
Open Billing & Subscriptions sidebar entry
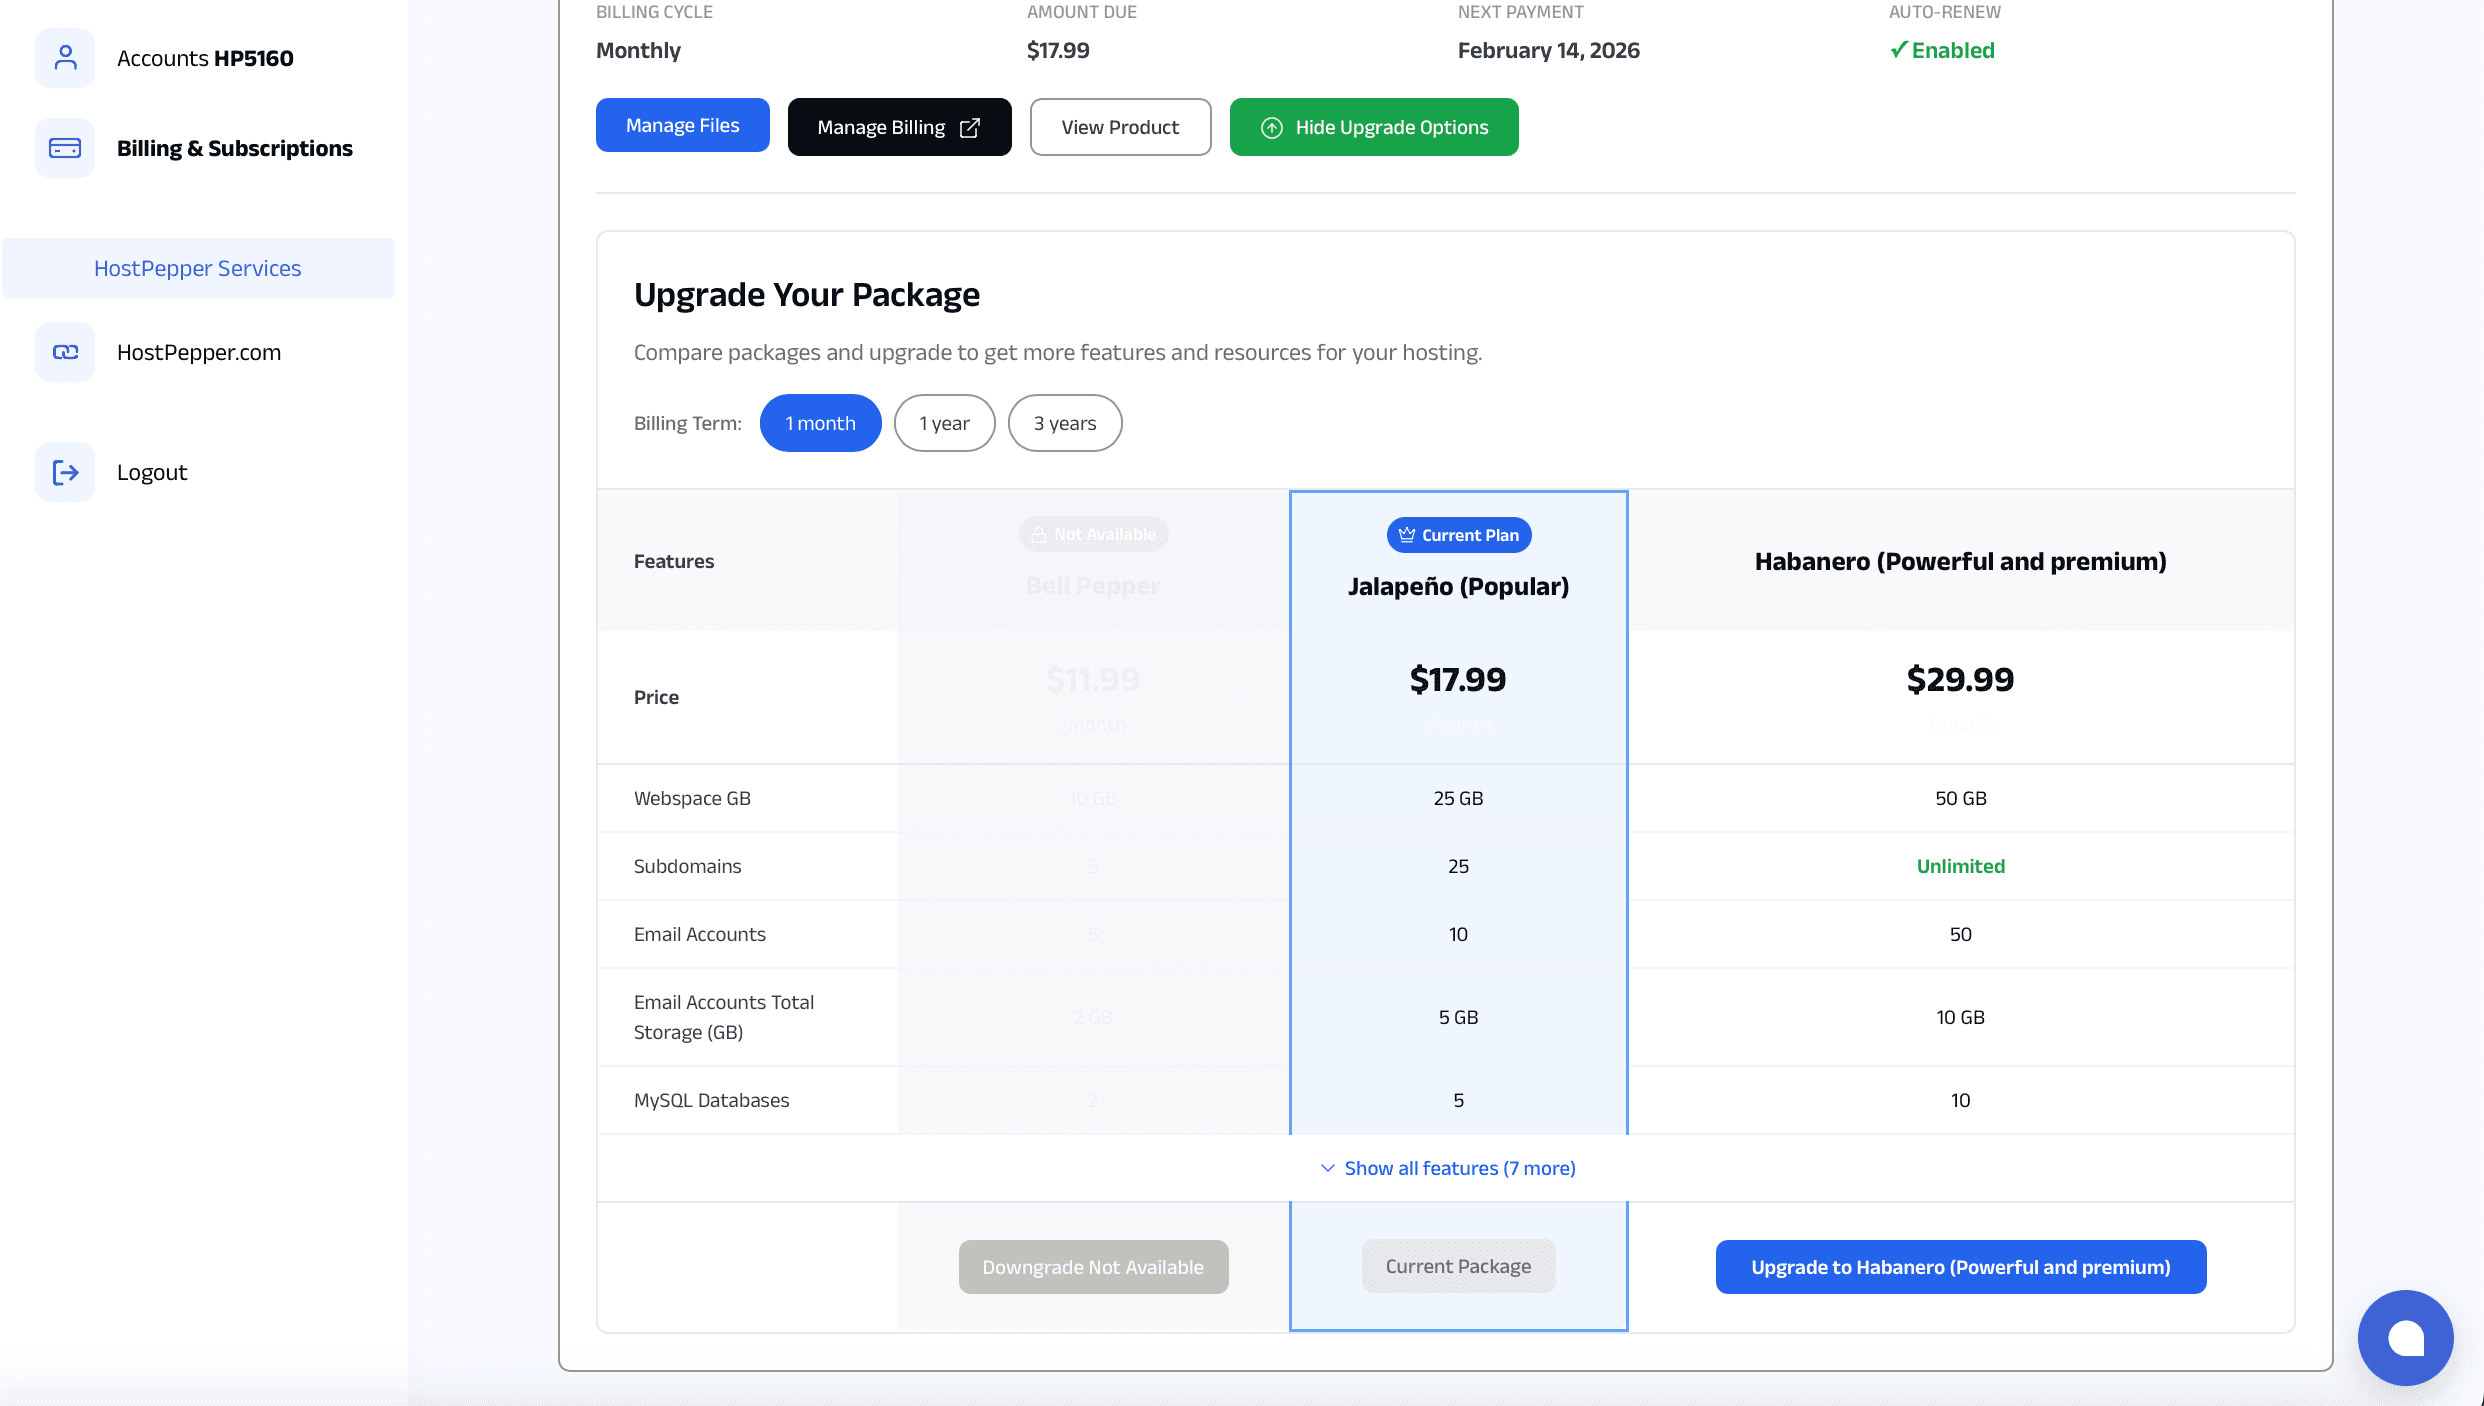pos(234,148)
